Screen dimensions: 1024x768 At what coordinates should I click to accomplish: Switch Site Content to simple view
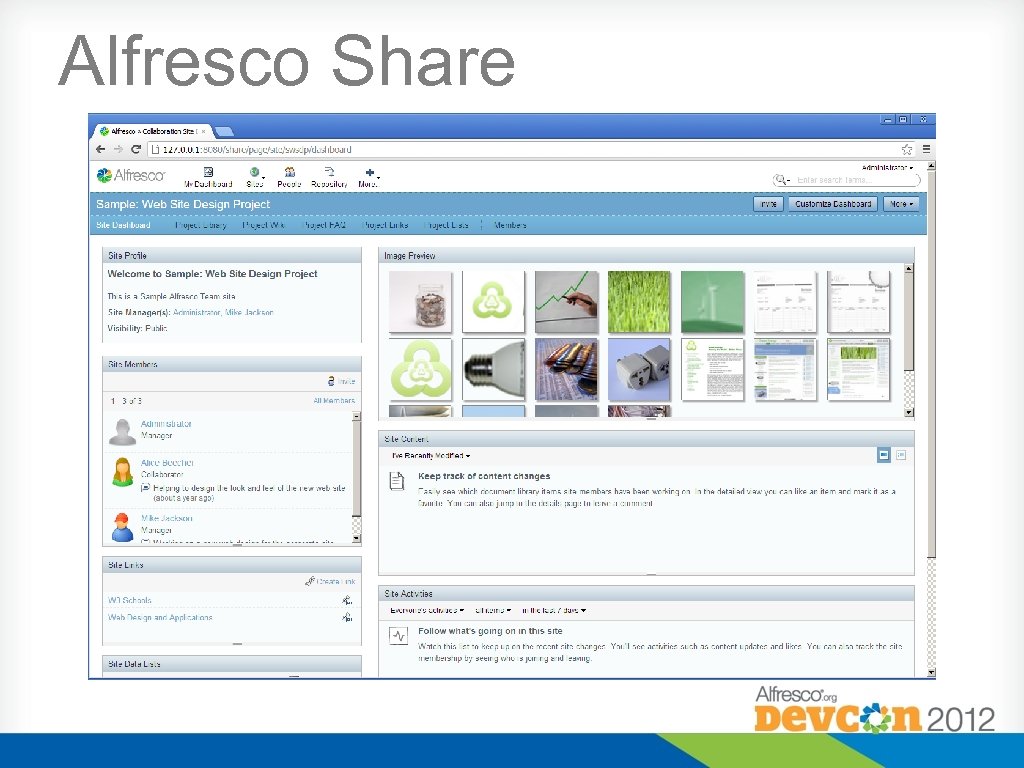pos(884,455)
